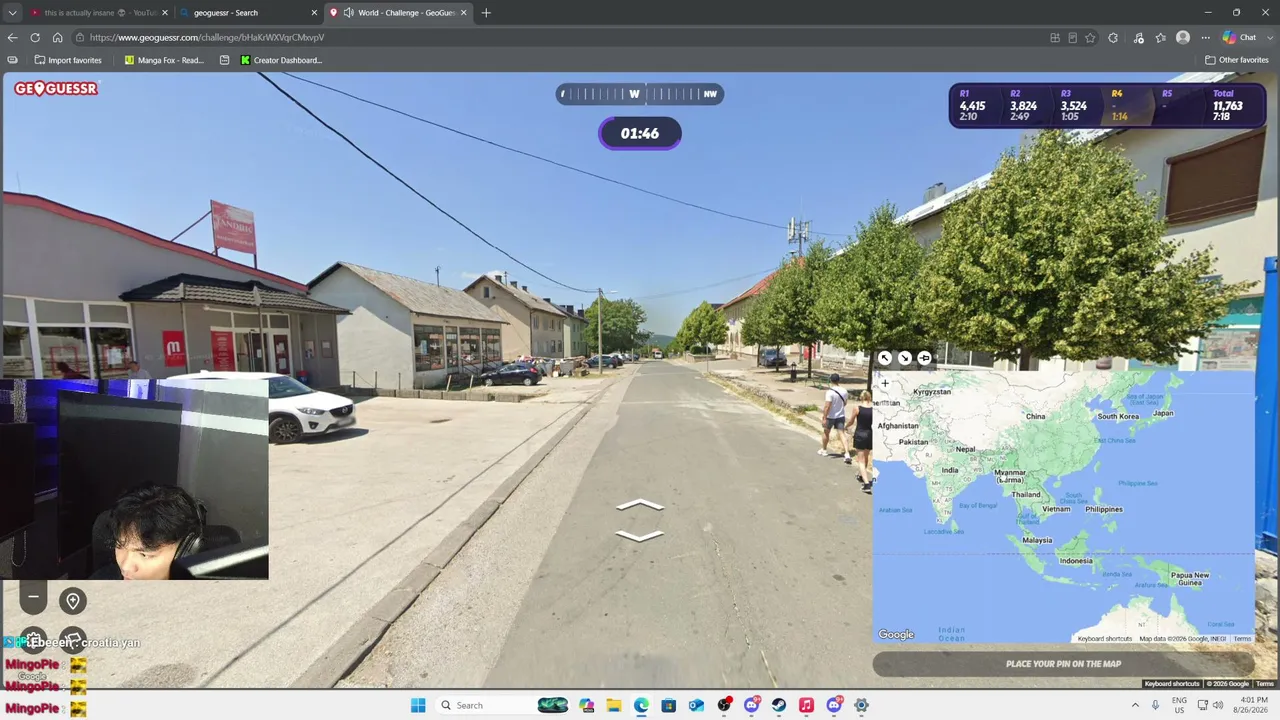Click the GeoGuessr logo

56,88
